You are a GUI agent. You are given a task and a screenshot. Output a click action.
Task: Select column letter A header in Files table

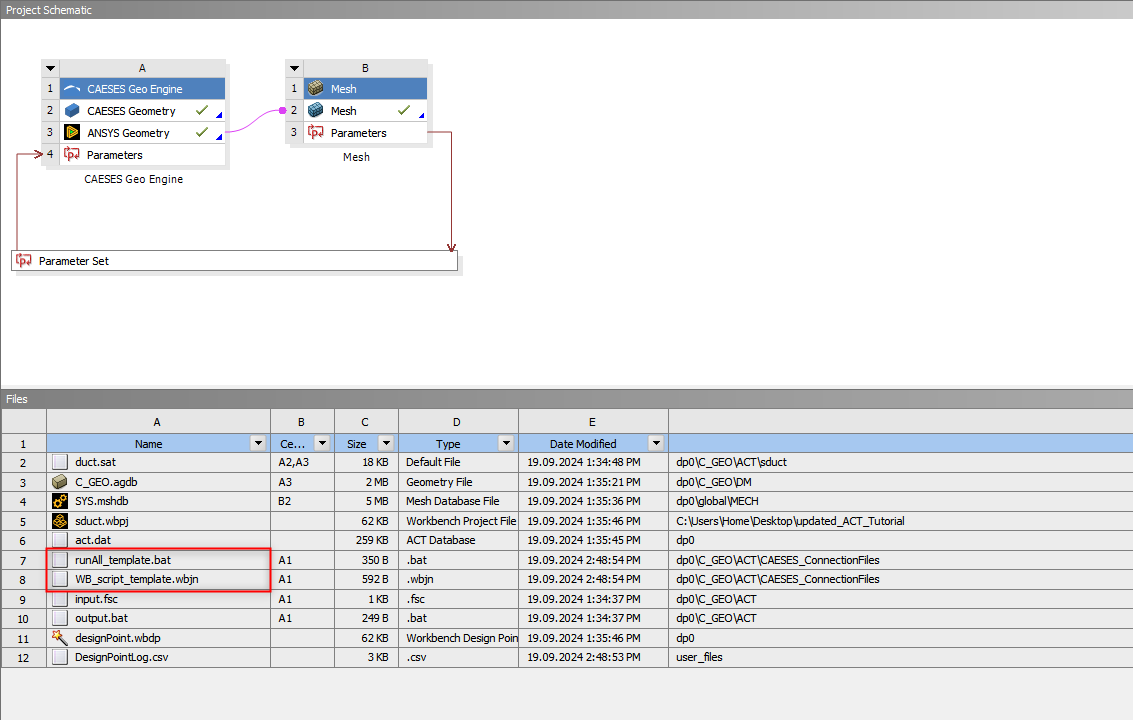(158, 421)
